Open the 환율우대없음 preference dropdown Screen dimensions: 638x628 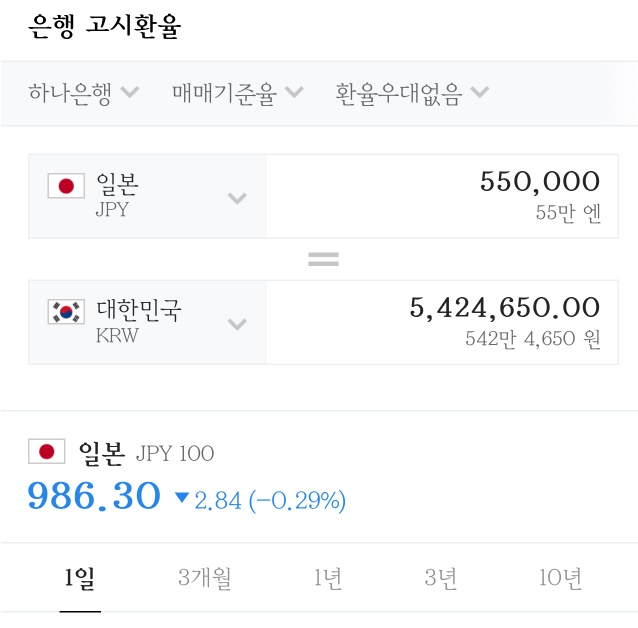(412, 94)
